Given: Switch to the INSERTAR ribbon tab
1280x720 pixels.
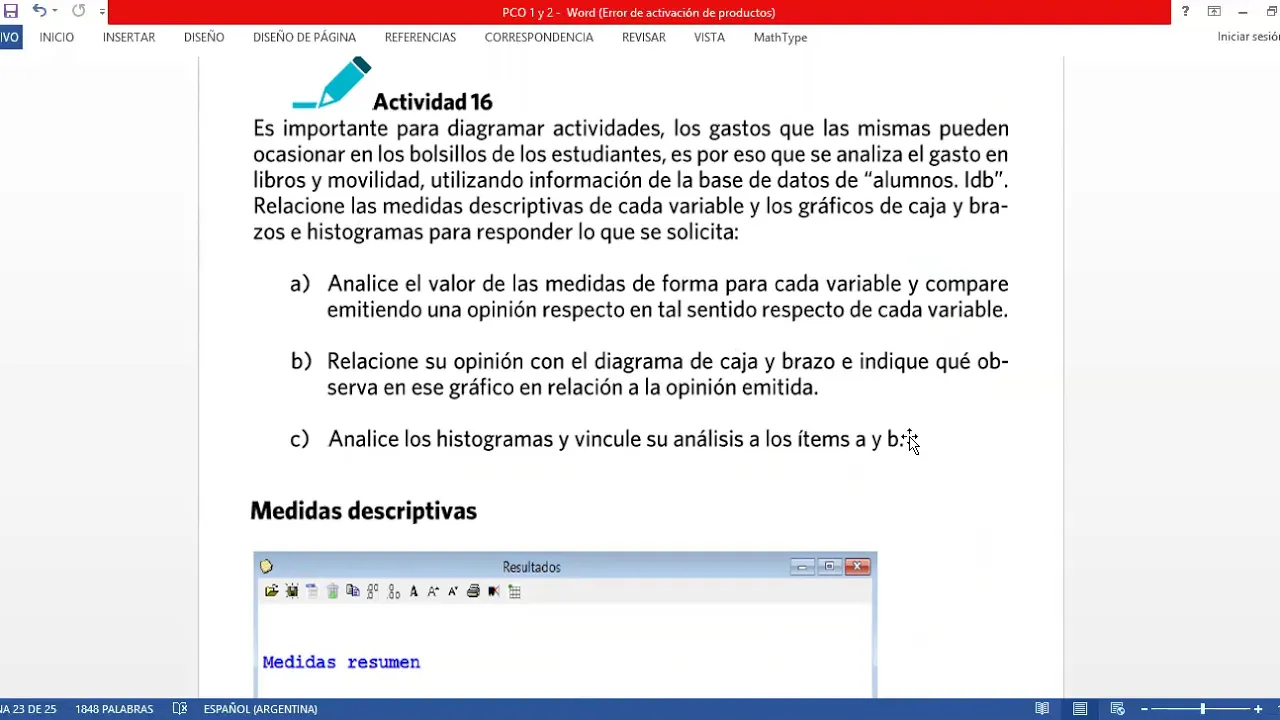Looking at the screenshot, I should click(129, 37).
